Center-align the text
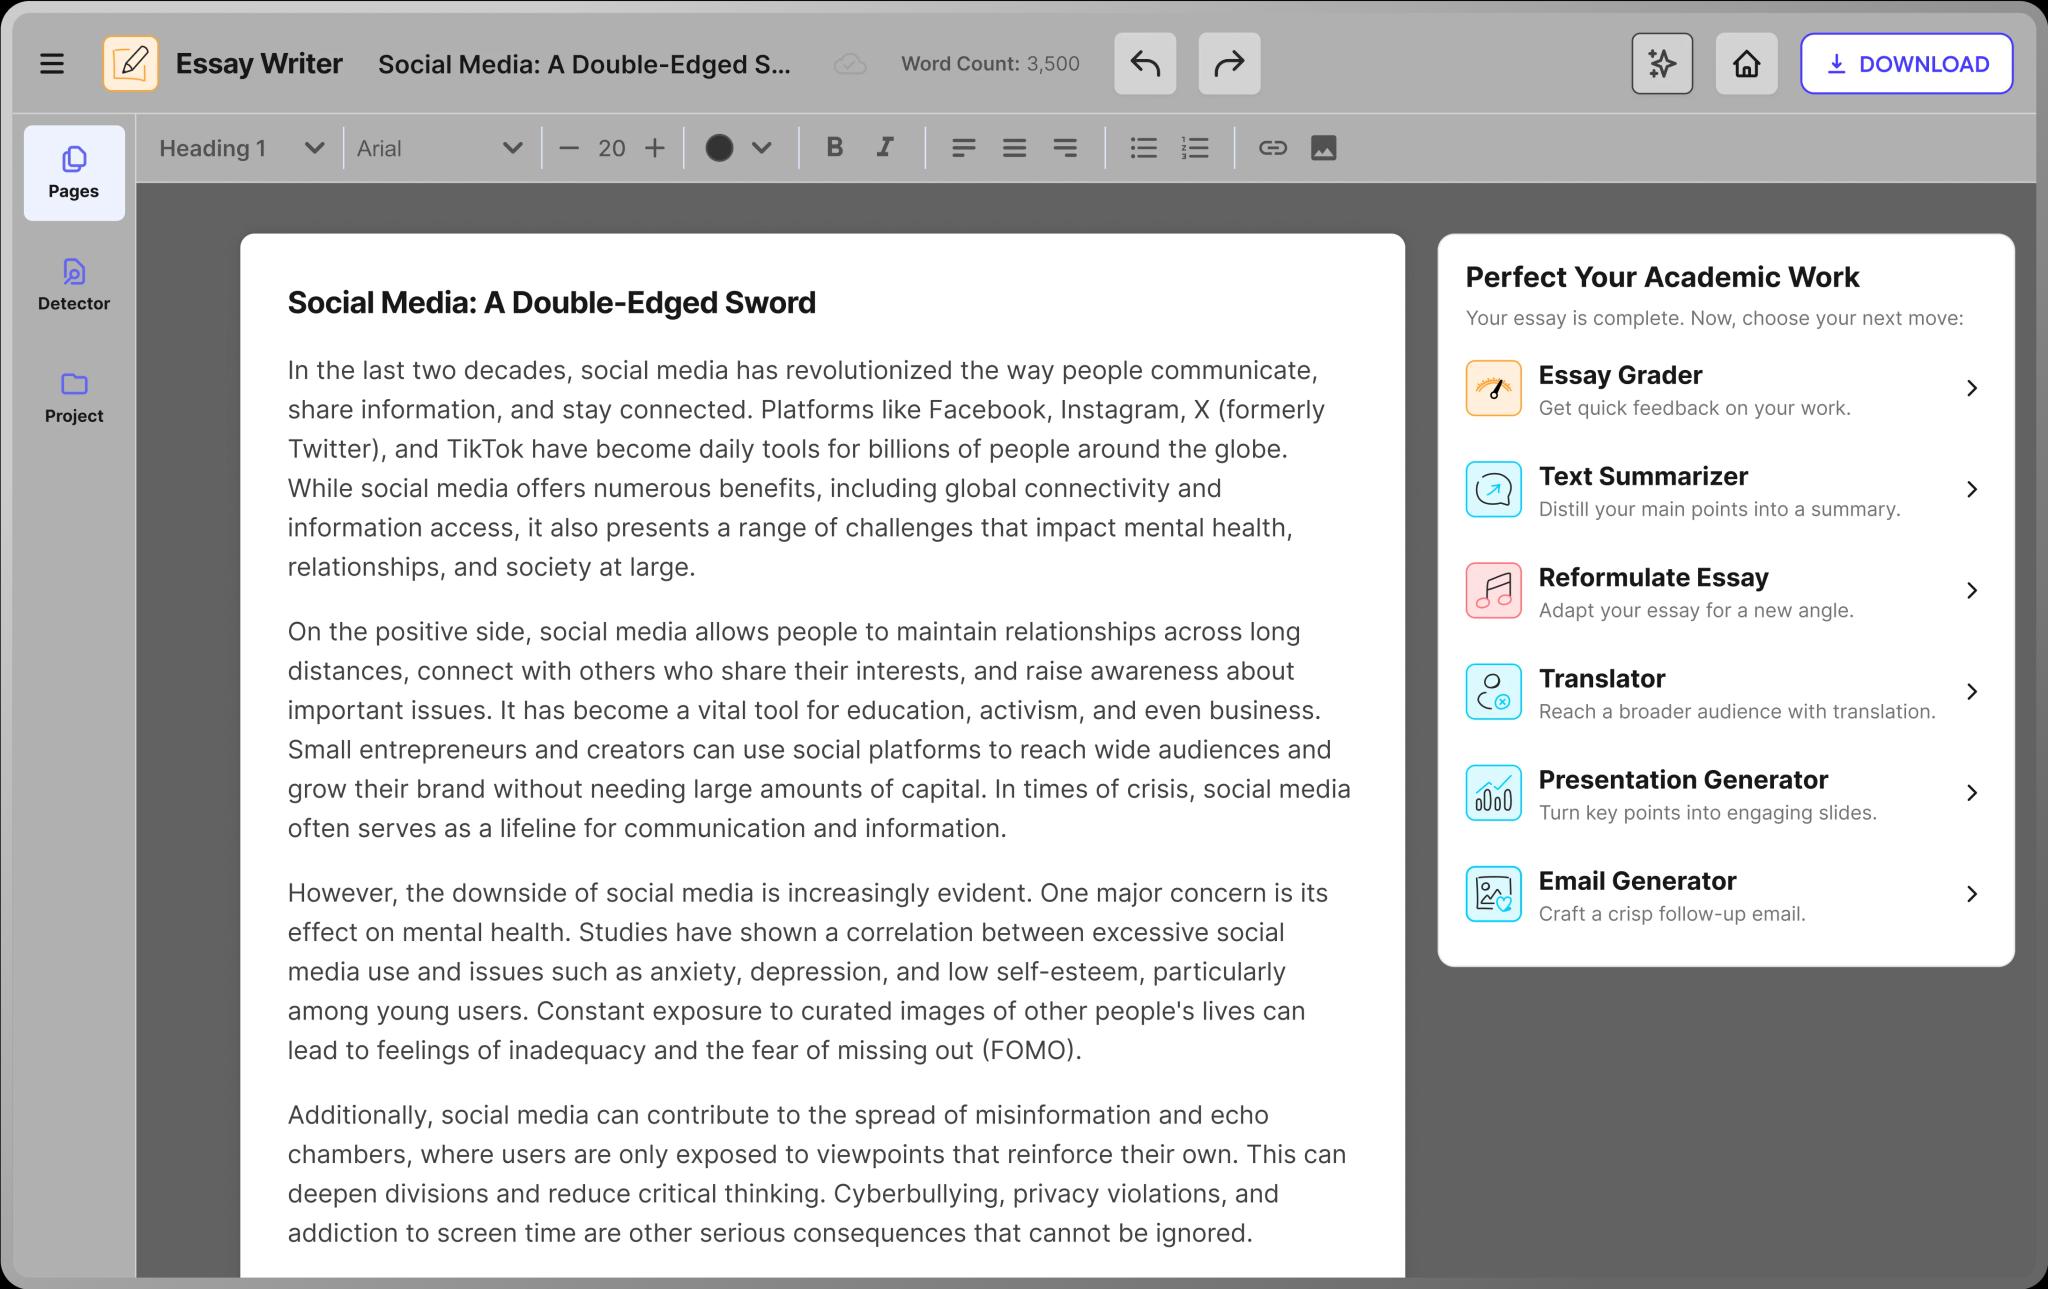 pos(1014,148)
